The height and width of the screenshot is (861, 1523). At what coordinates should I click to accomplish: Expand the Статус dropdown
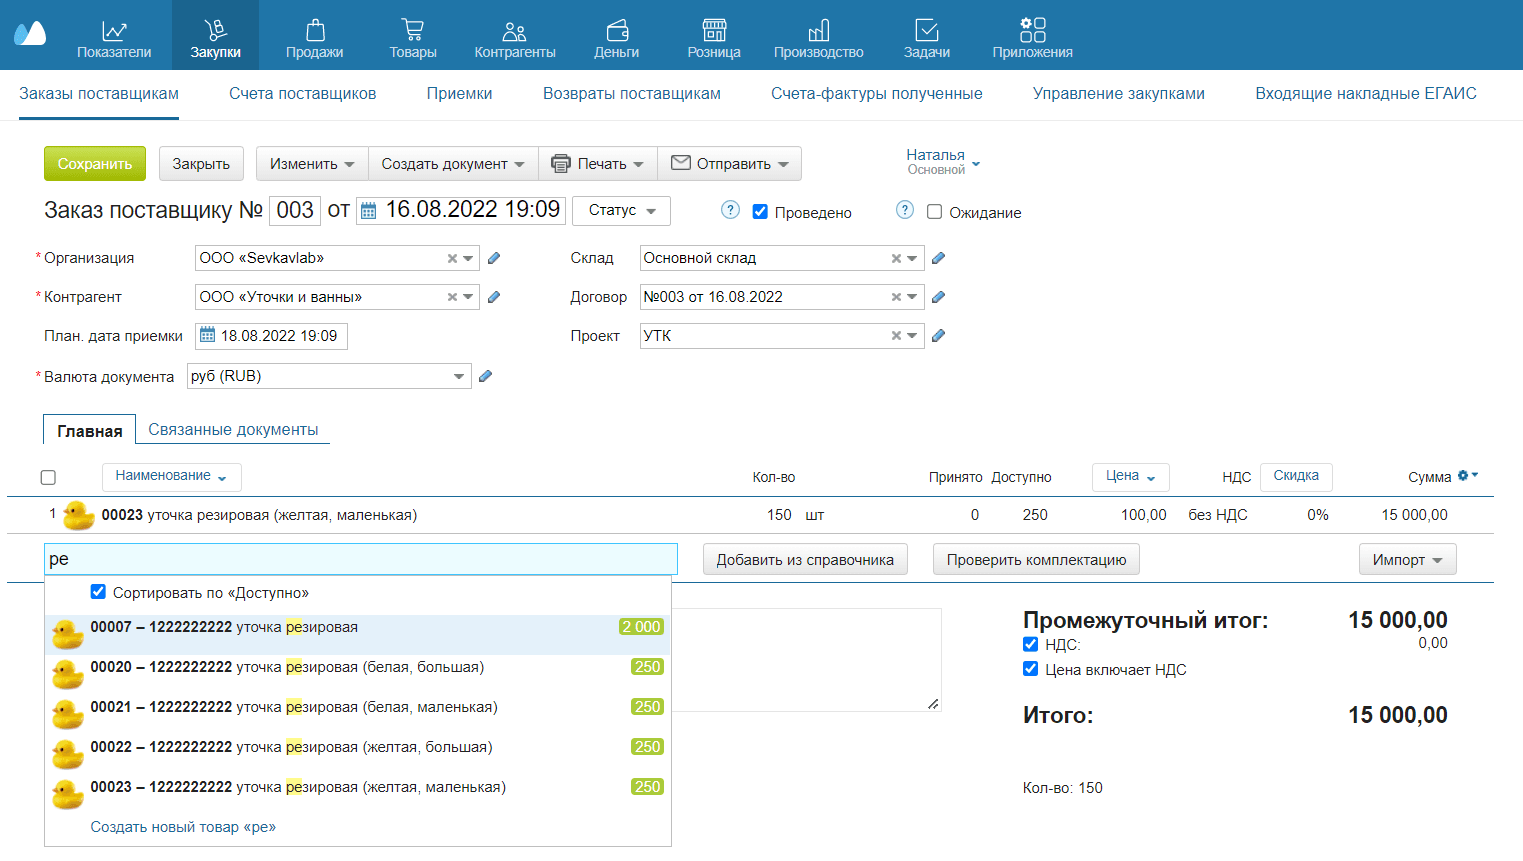click(x=621, y=210)
